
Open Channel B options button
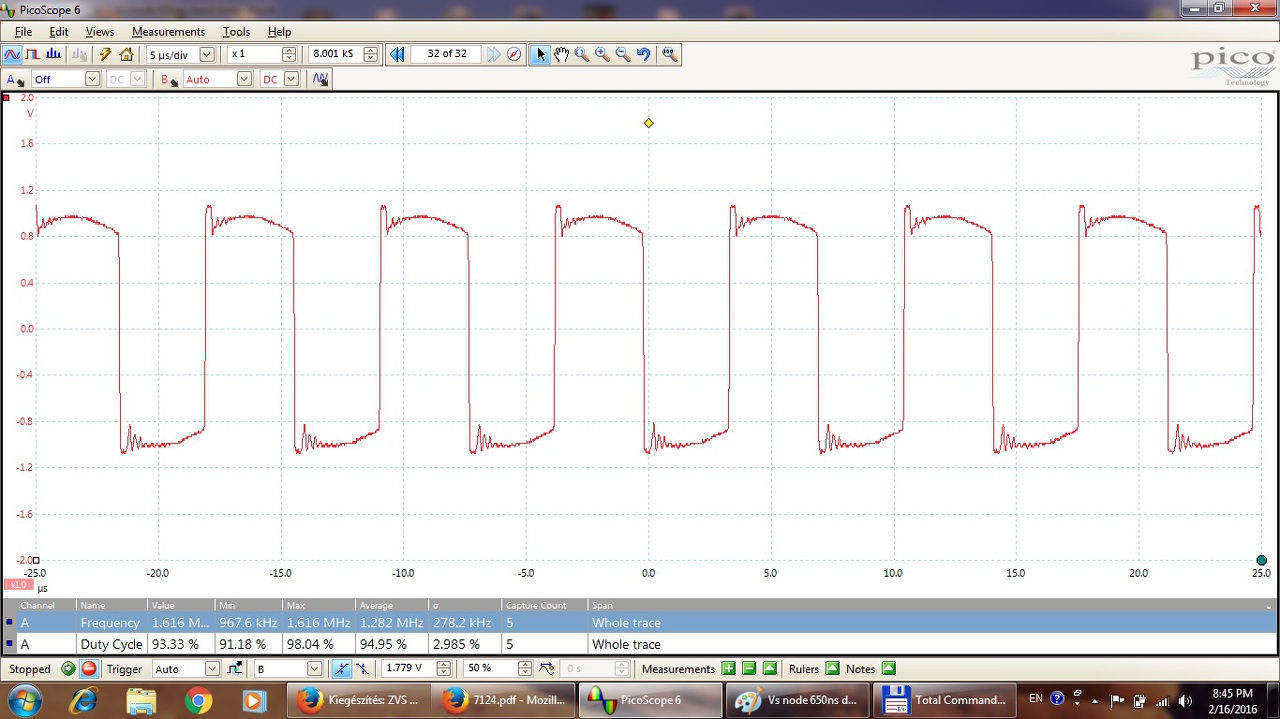tap(169, 79)
